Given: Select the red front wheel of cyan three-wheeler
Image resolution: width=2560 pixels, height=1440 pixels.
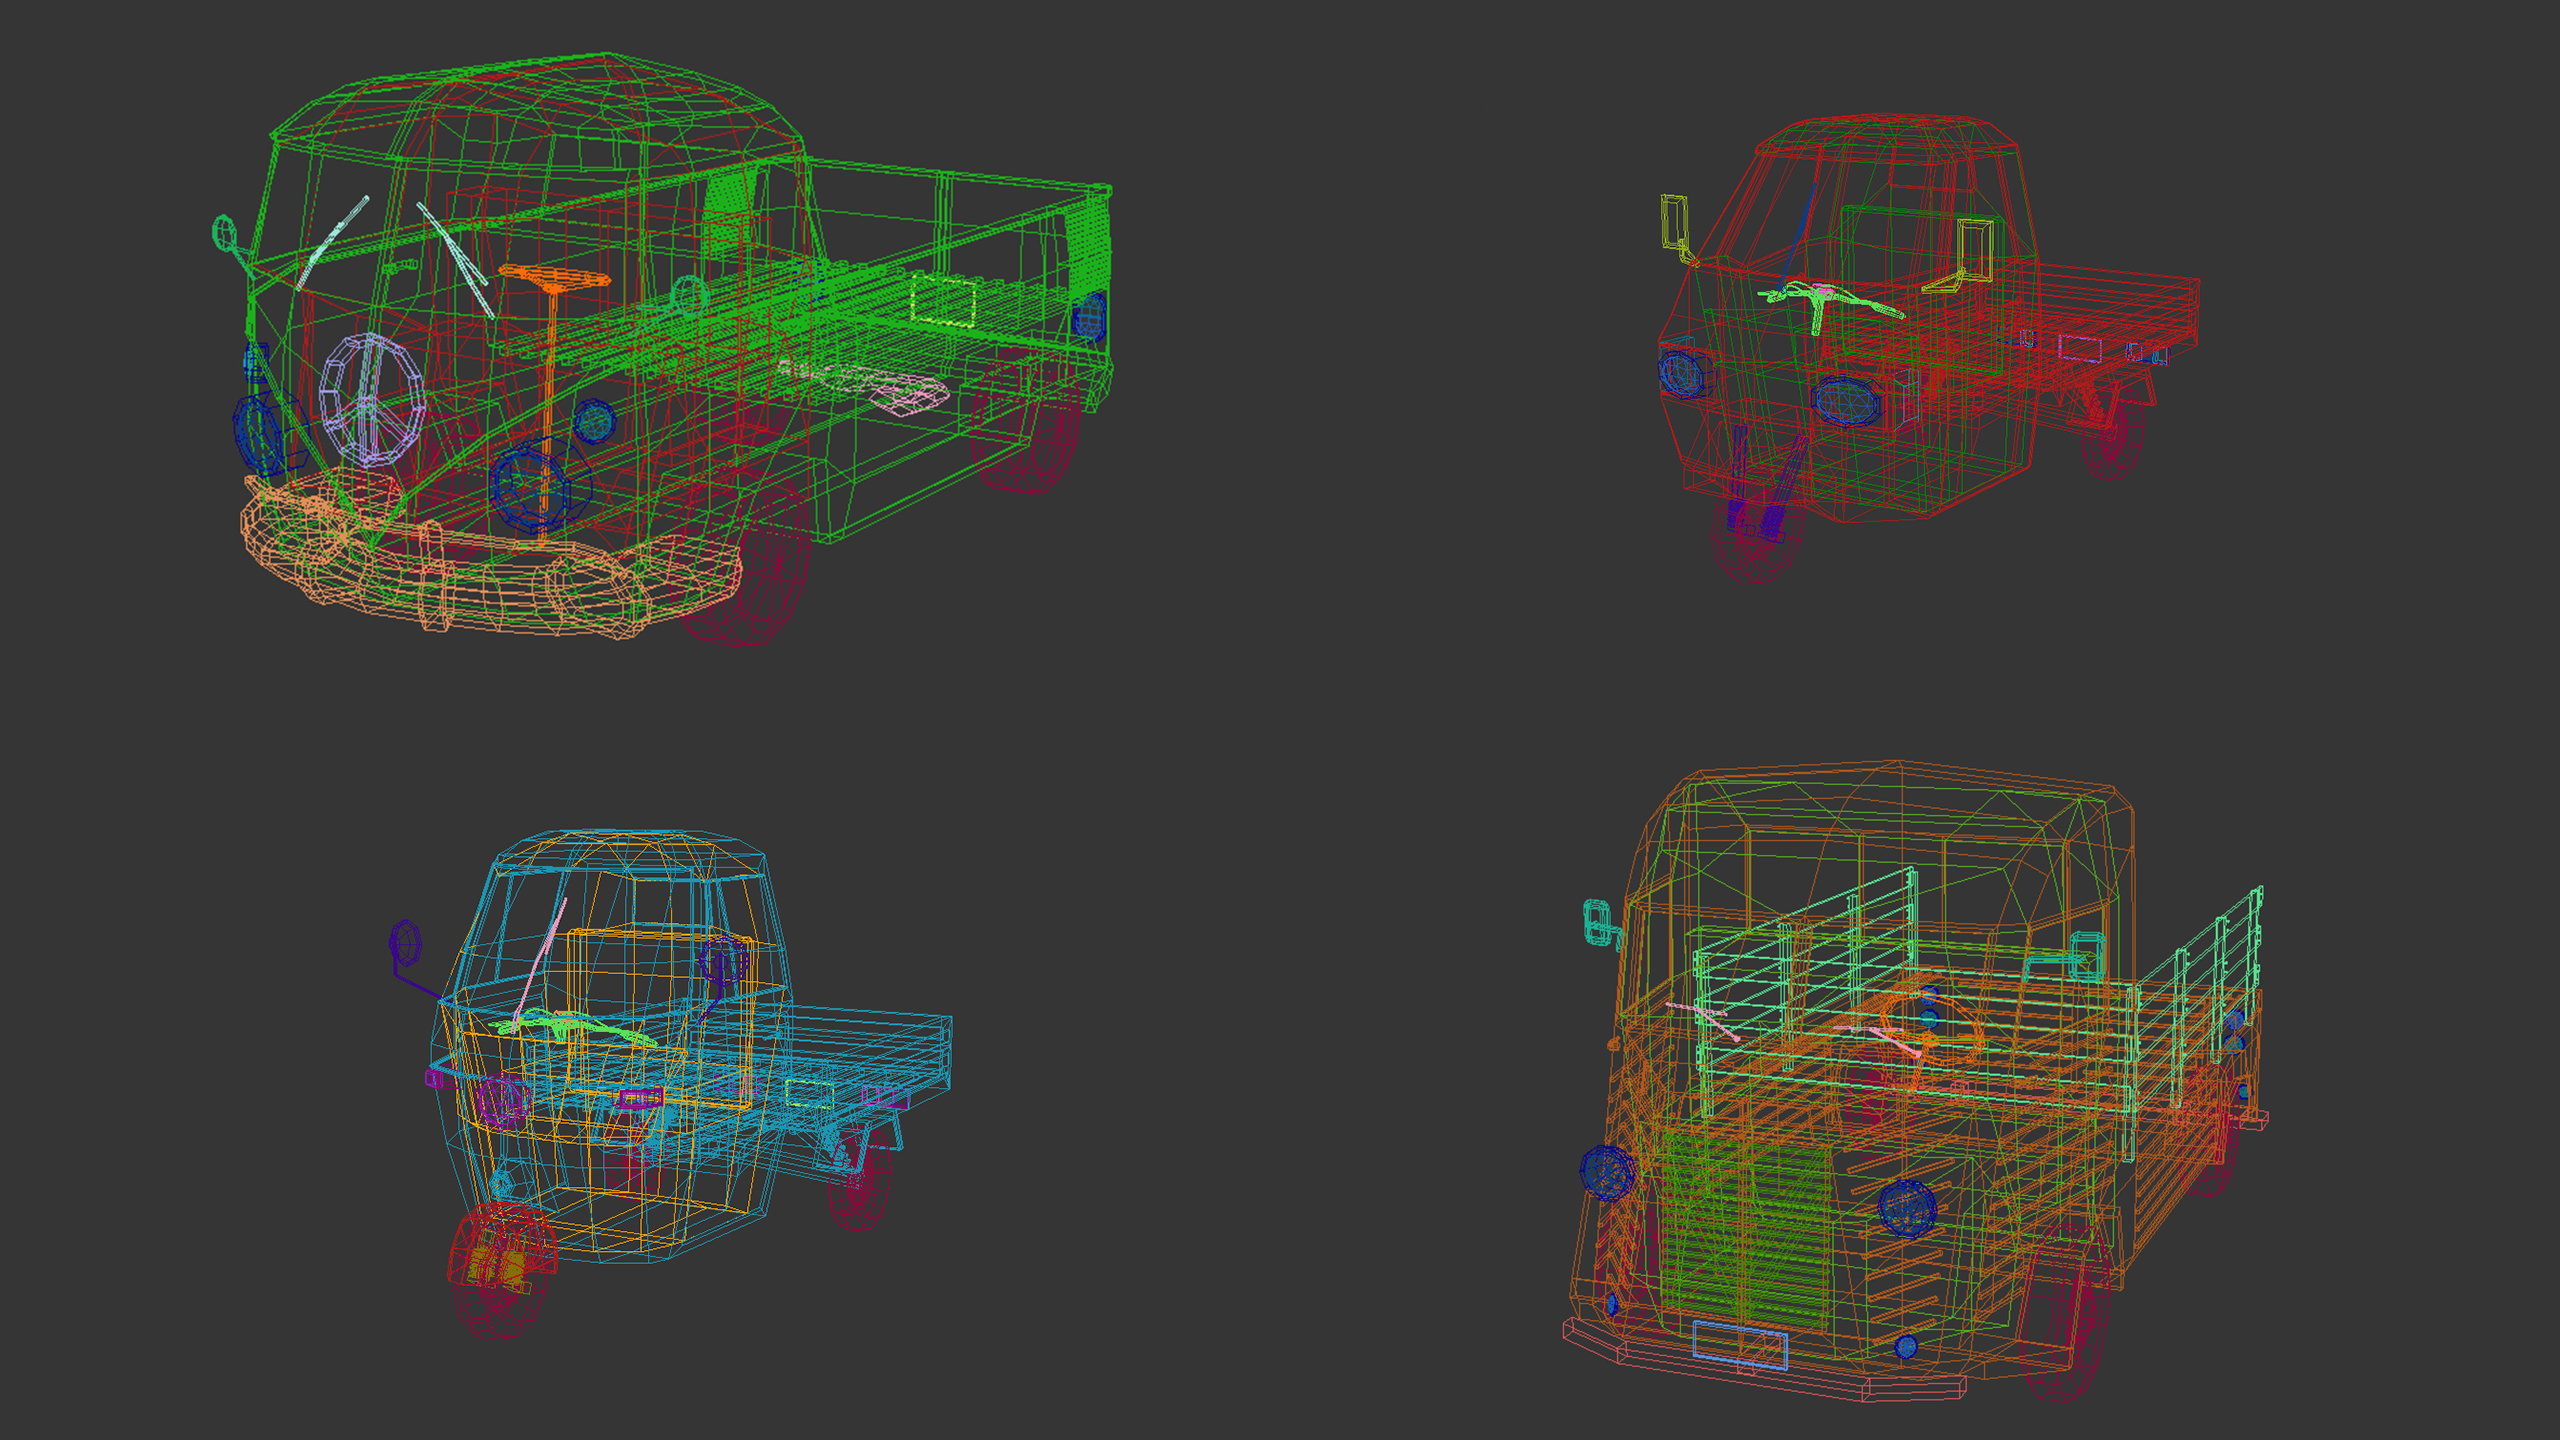Looking at the screenshot, I should pyautogui.click(x=502, y=1270).
